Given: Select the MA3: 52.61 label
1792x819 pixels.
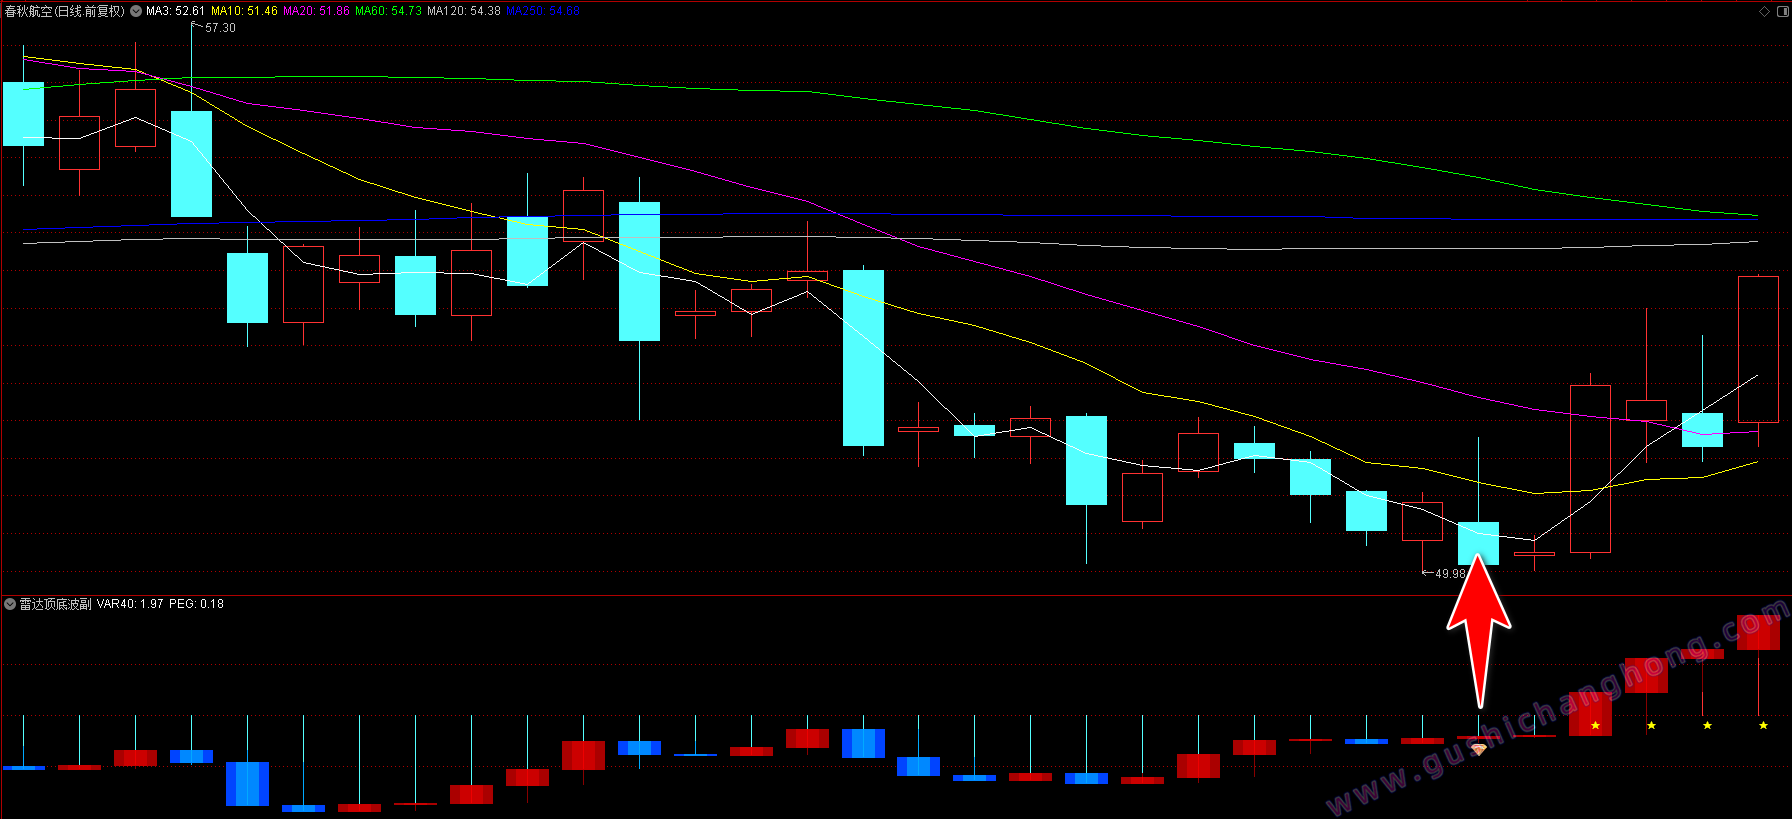Looking at the screenshot, I should pos(175,11).
